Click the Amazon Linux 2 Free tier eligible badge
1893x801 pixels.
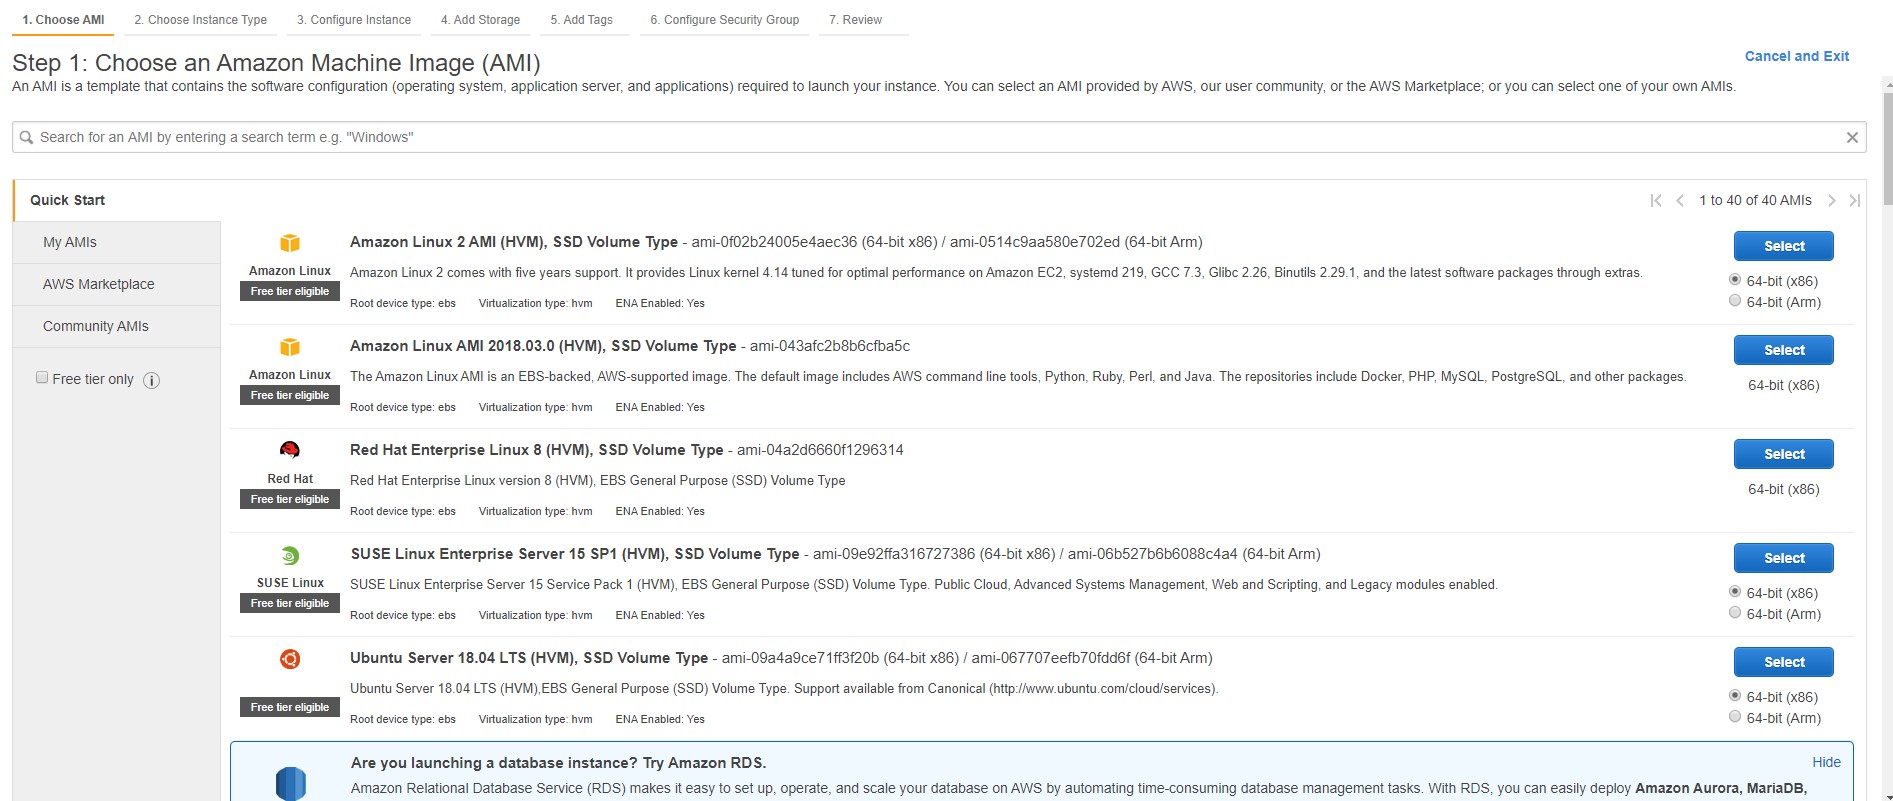[x=290, y=291]
